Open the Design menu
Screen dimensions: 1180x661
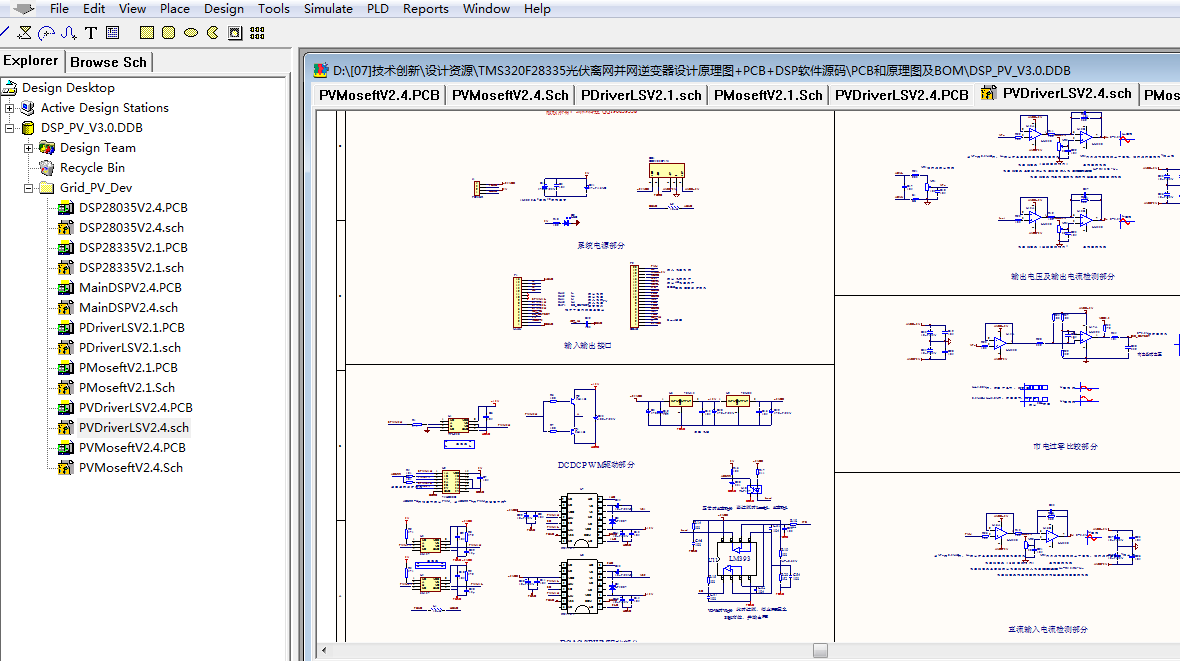[x=224, y=8]
